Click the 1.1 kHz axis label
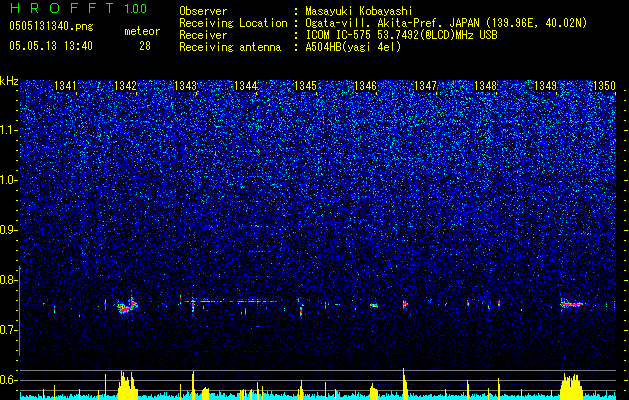 9,130
